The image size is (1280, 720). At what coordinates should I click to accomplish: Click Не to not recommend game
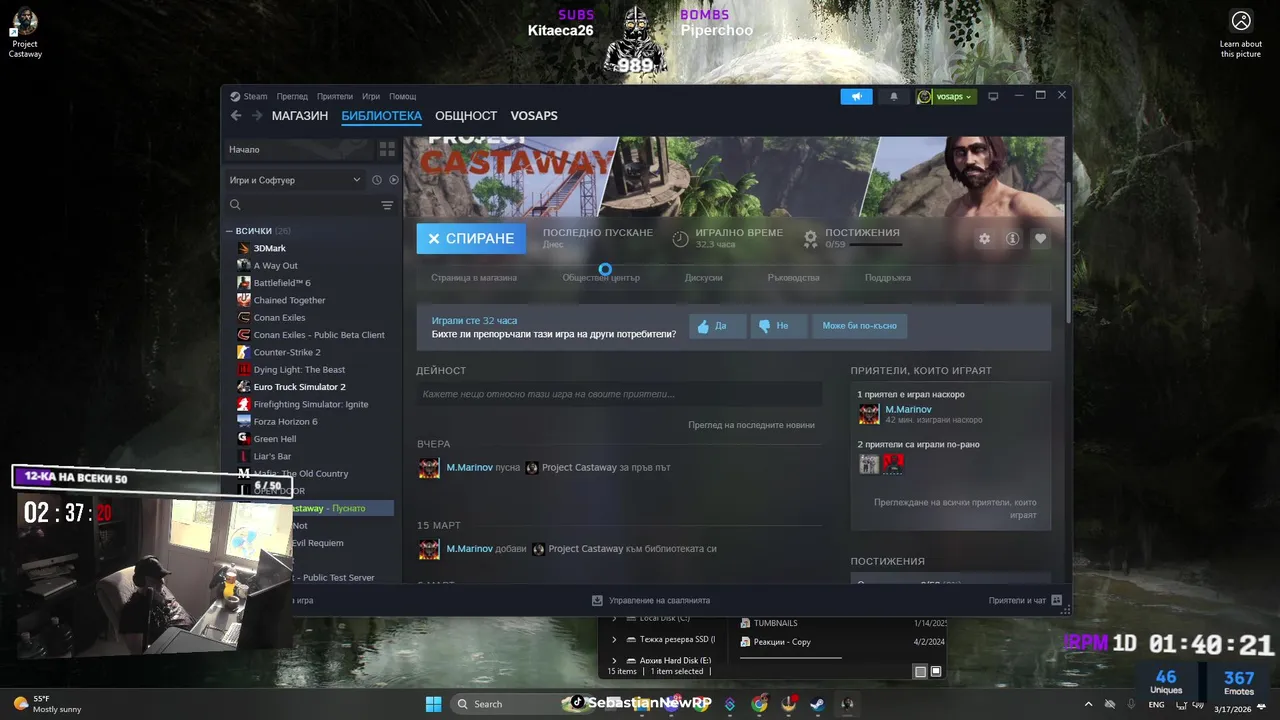click(778, 326)
